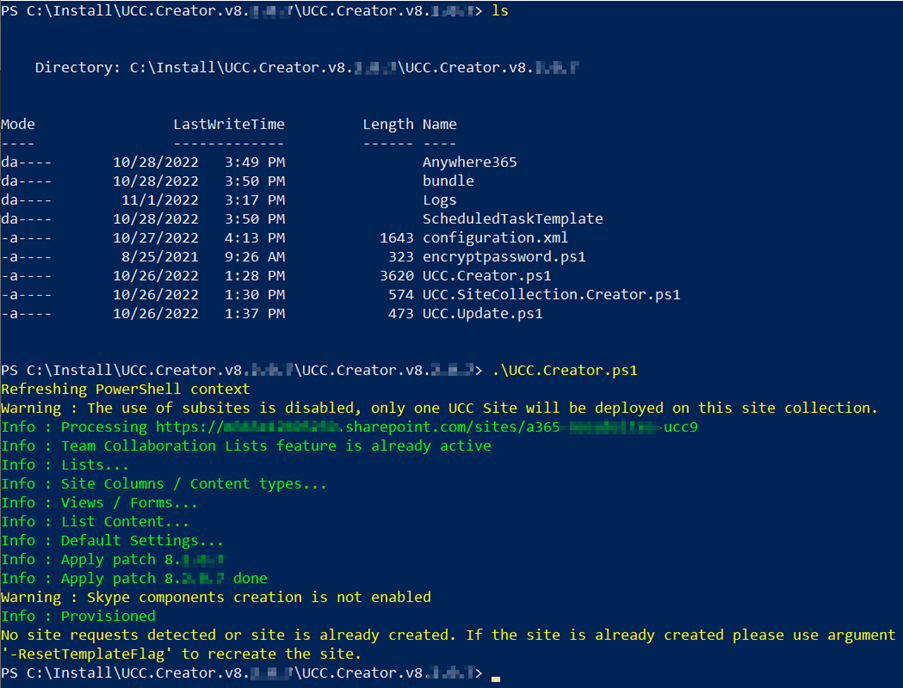Click the Logs directory name
The image size is (903, 688).
(x=439, y=200)
